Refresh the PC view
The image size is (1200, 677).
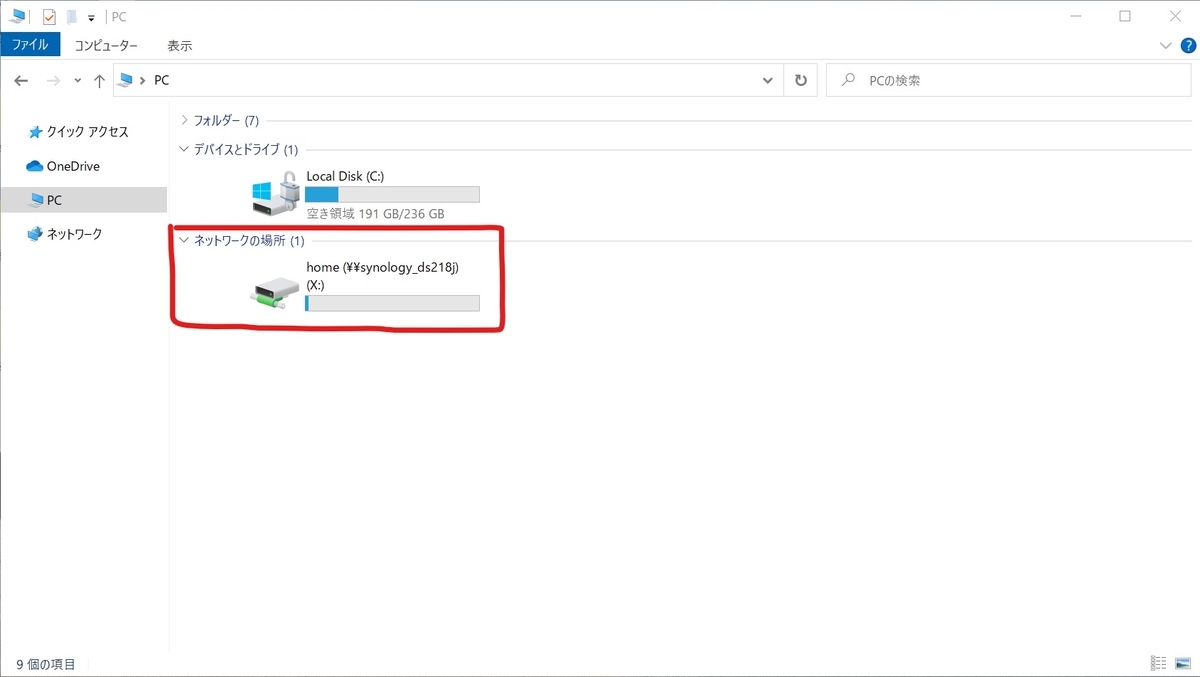(x=800, y=81)
